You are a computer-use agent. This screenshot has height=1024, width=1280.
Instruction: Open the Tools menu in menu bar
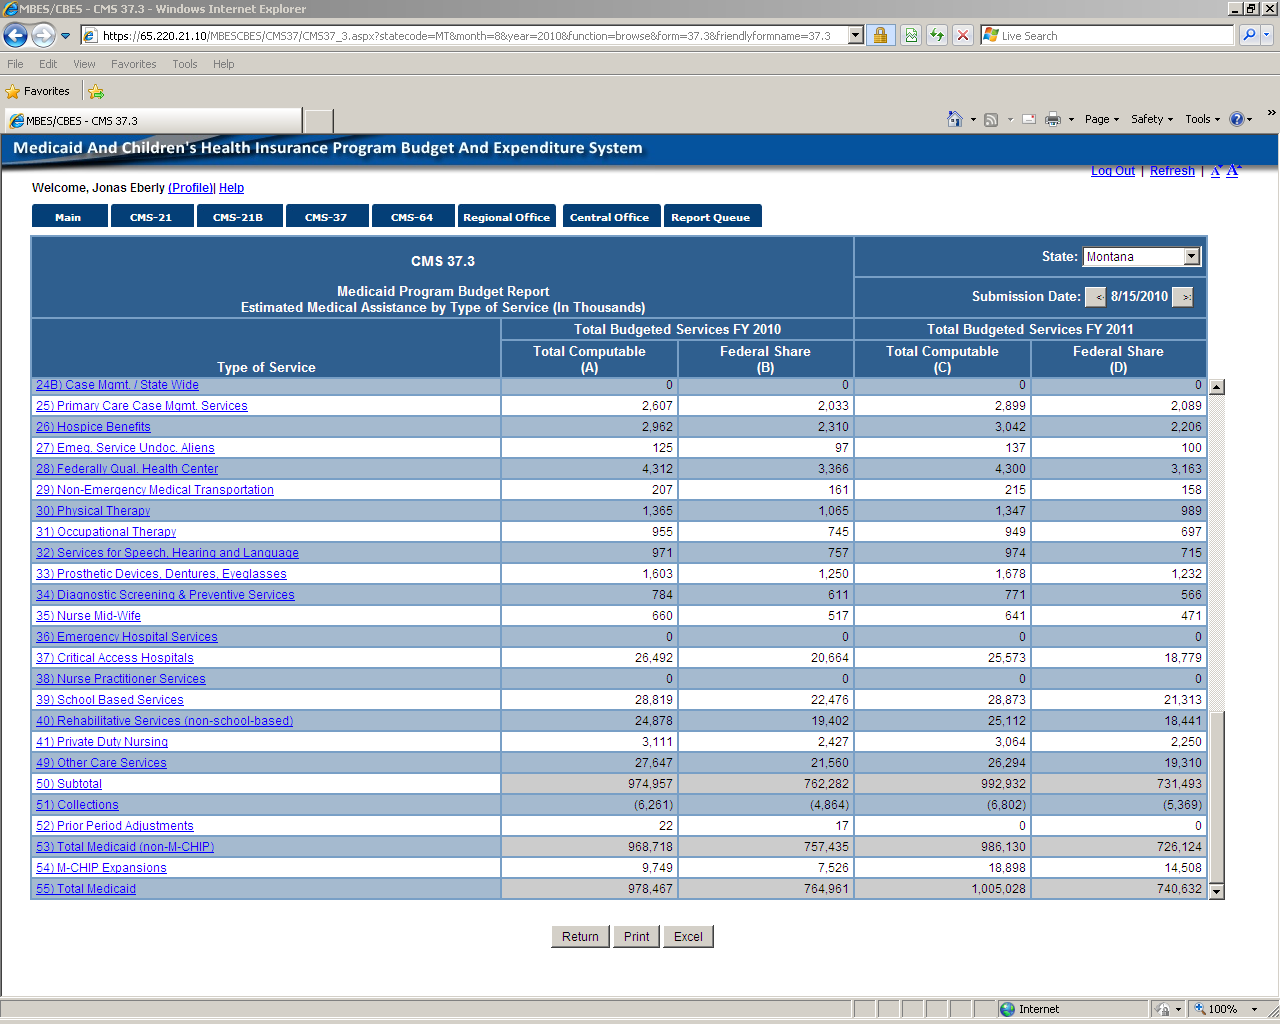click(x=184, y=64)
